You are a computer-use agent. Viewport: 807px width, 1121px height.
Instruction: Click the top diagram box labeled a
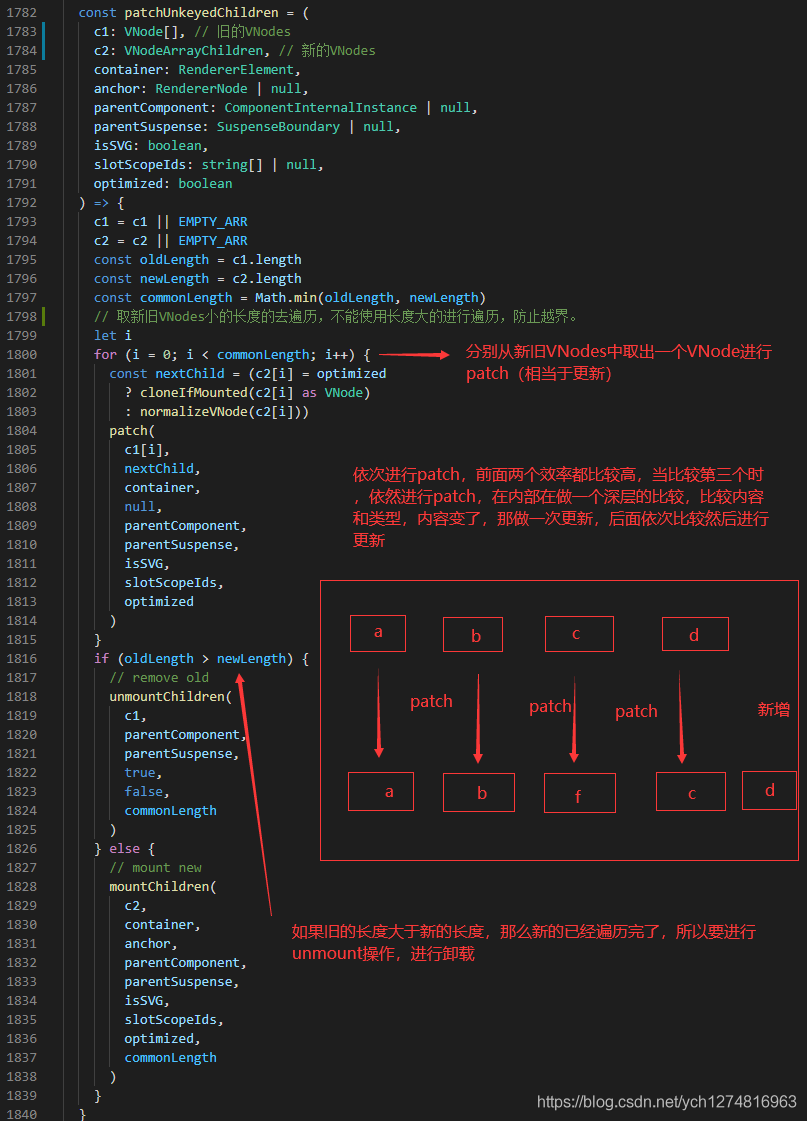point(378,633)
